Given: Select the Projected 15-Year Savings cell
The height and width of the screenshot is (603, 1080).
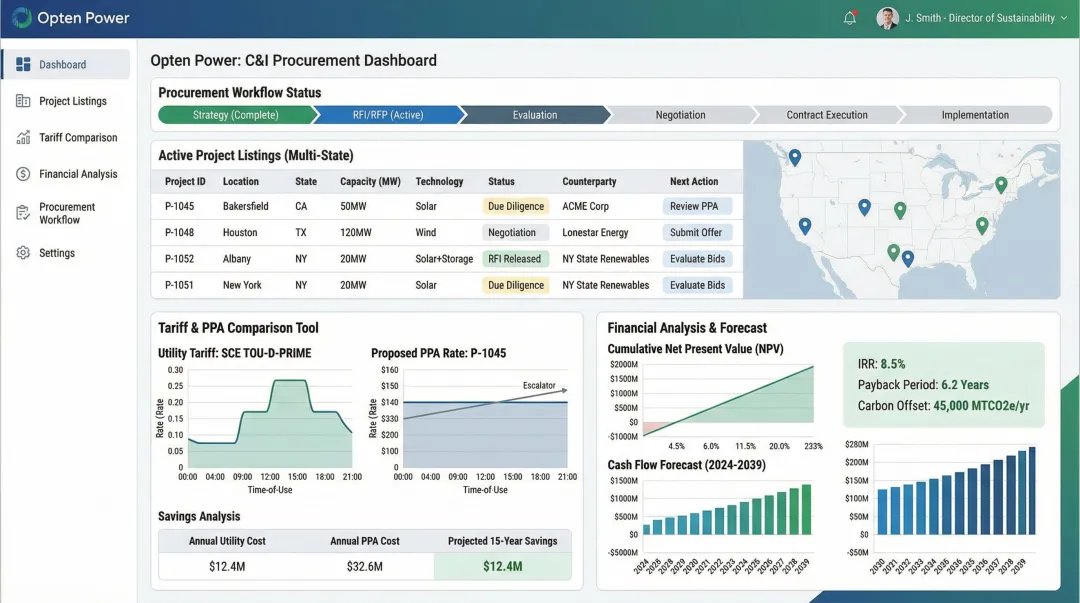Looking at the screenshot, I should (x=503, y=566).
